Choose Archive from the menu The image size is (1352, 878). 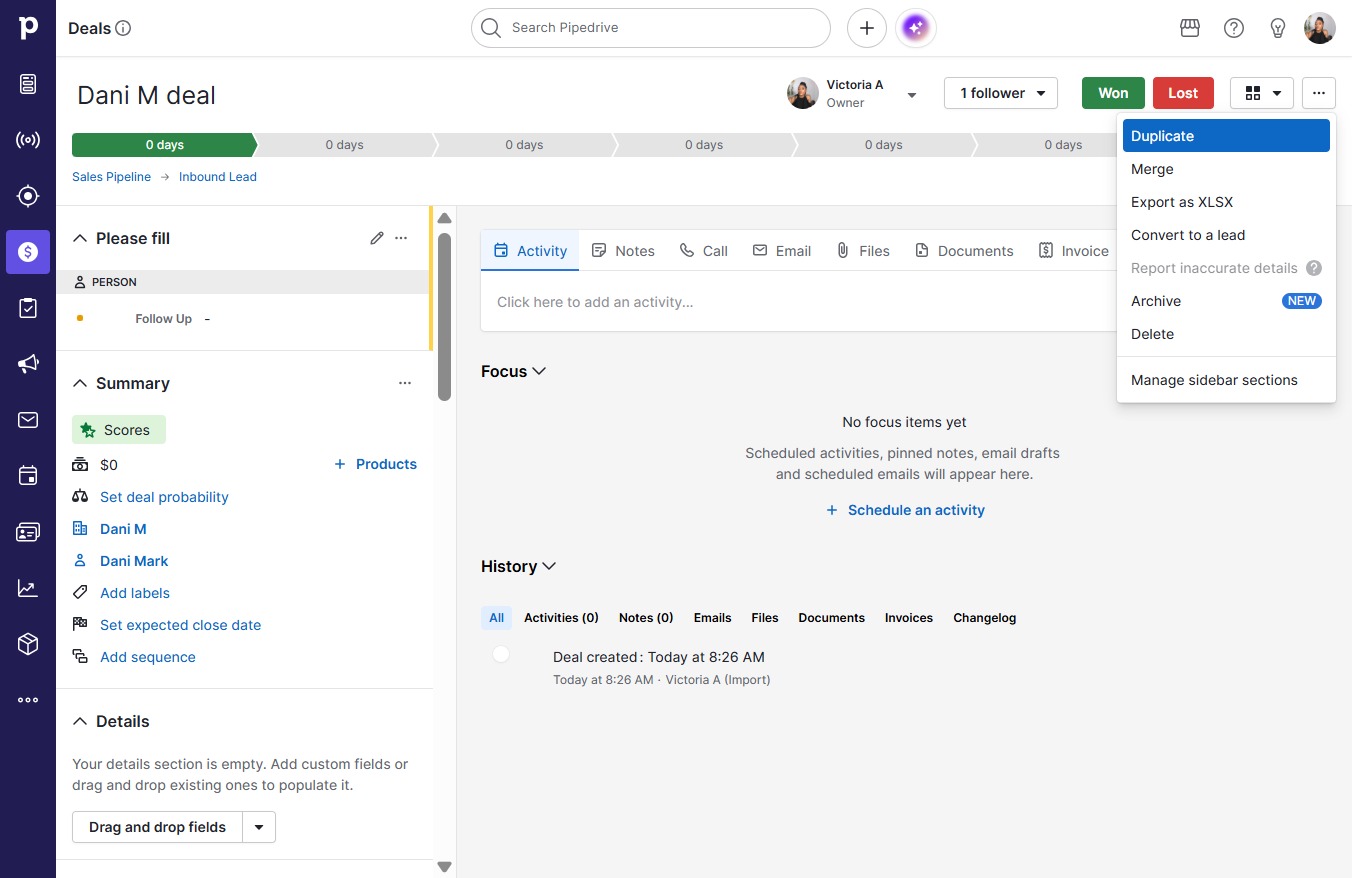tap(1226, 301)
